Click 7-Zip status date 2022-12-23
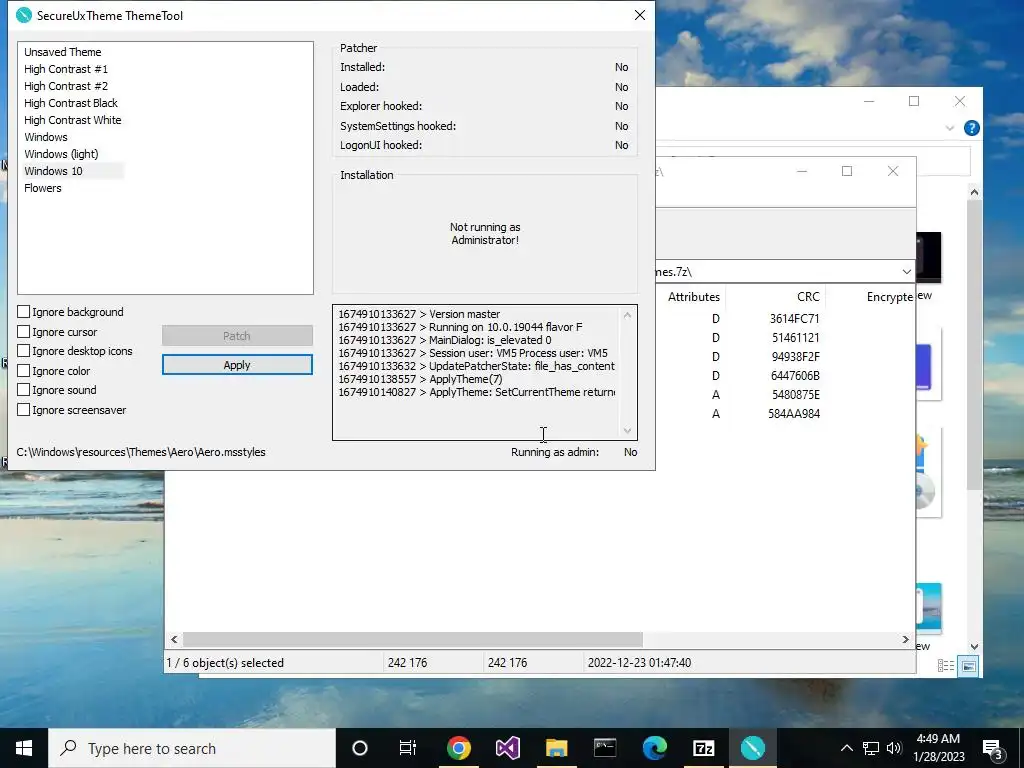Image resolution: width=1024 pixels, height=768 pixels. tap(639, 662)
